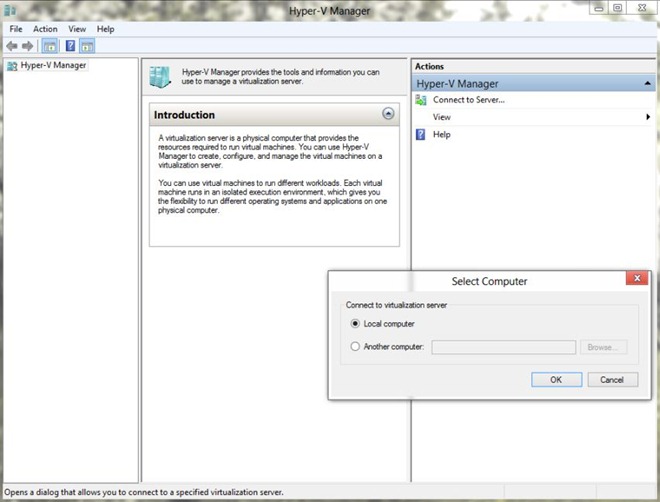Viewport: 660px width, 502px height.
Task: Confirm with the OK button
Action: point(556,380)
